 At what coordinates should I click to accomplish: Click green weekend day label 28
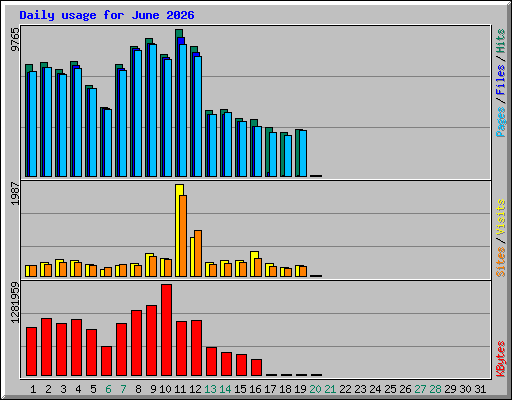[x=435, y=389]
